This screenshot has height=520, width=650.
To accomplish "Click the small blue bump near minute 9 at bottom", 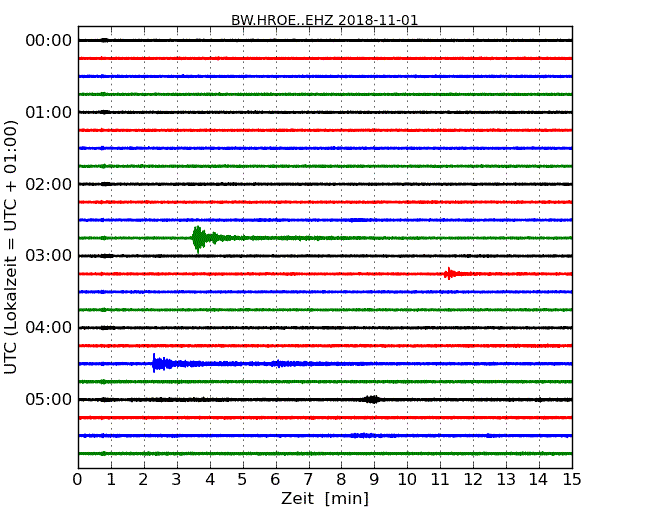I will [364, 435].
